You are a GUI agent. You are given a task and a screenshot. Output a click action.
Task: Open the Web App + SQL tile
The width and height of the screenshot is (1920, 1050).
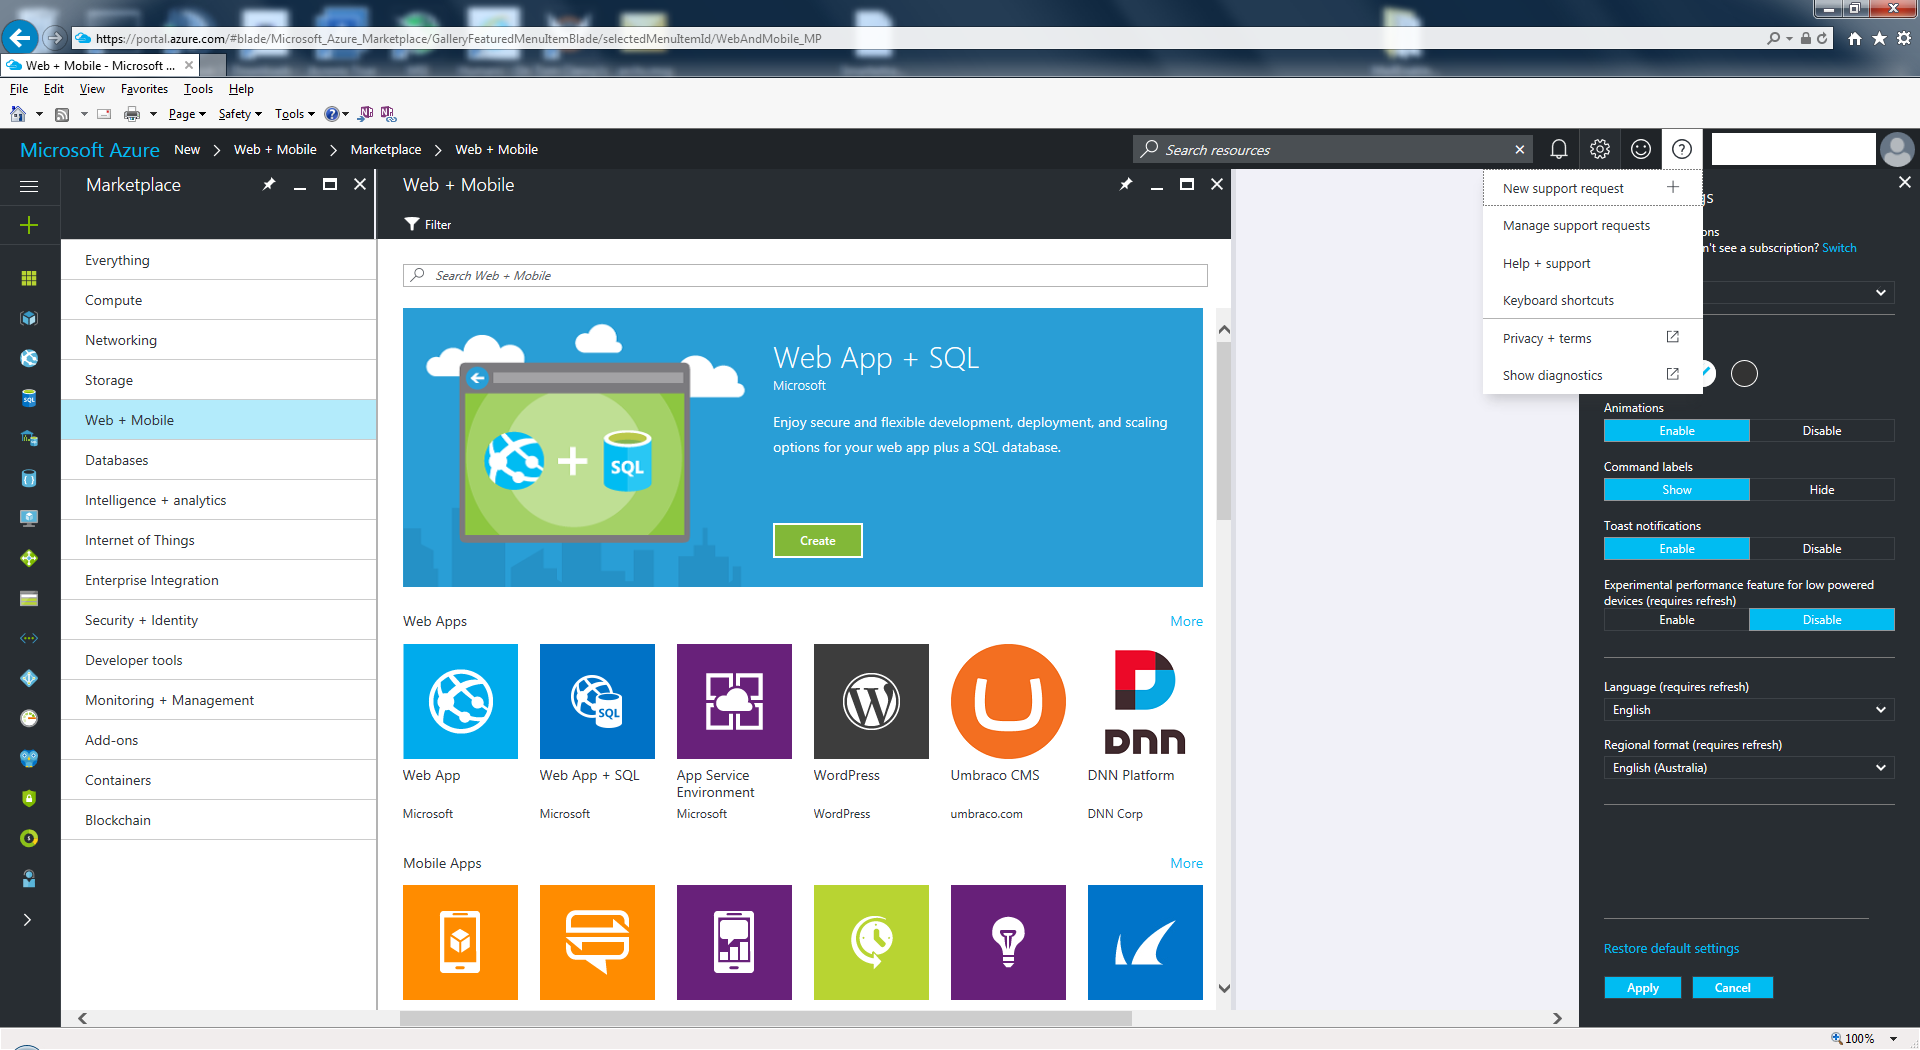pos(597,701)
